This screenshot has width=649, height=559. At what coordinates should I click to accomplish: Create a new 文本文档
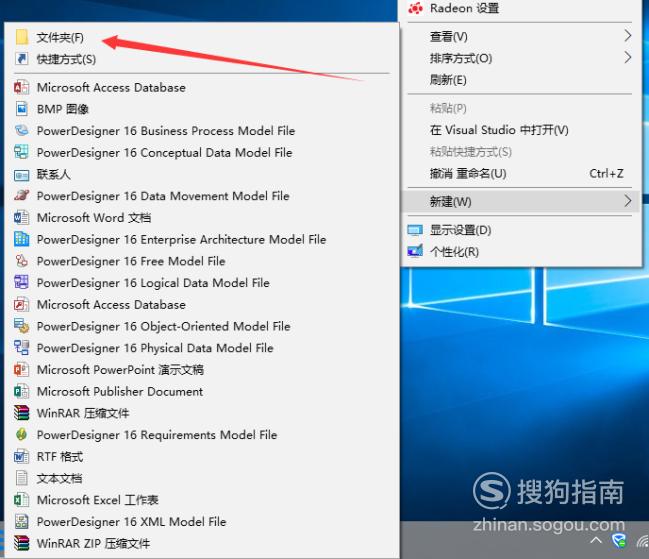tap(202, 478)
